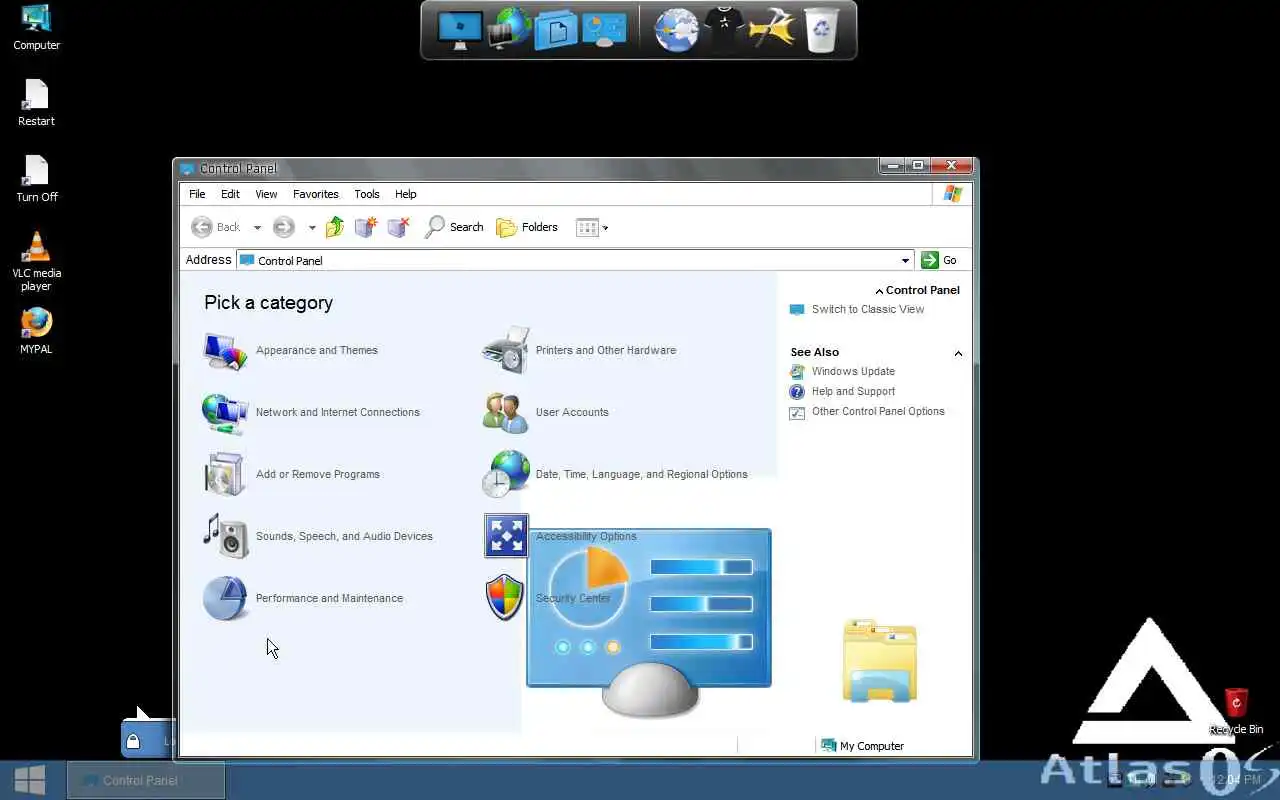This screenshot has height=800, width=1280.
Task: Click the network globe icon in dock
Action: pyautogui.click(x=509, y=29)
